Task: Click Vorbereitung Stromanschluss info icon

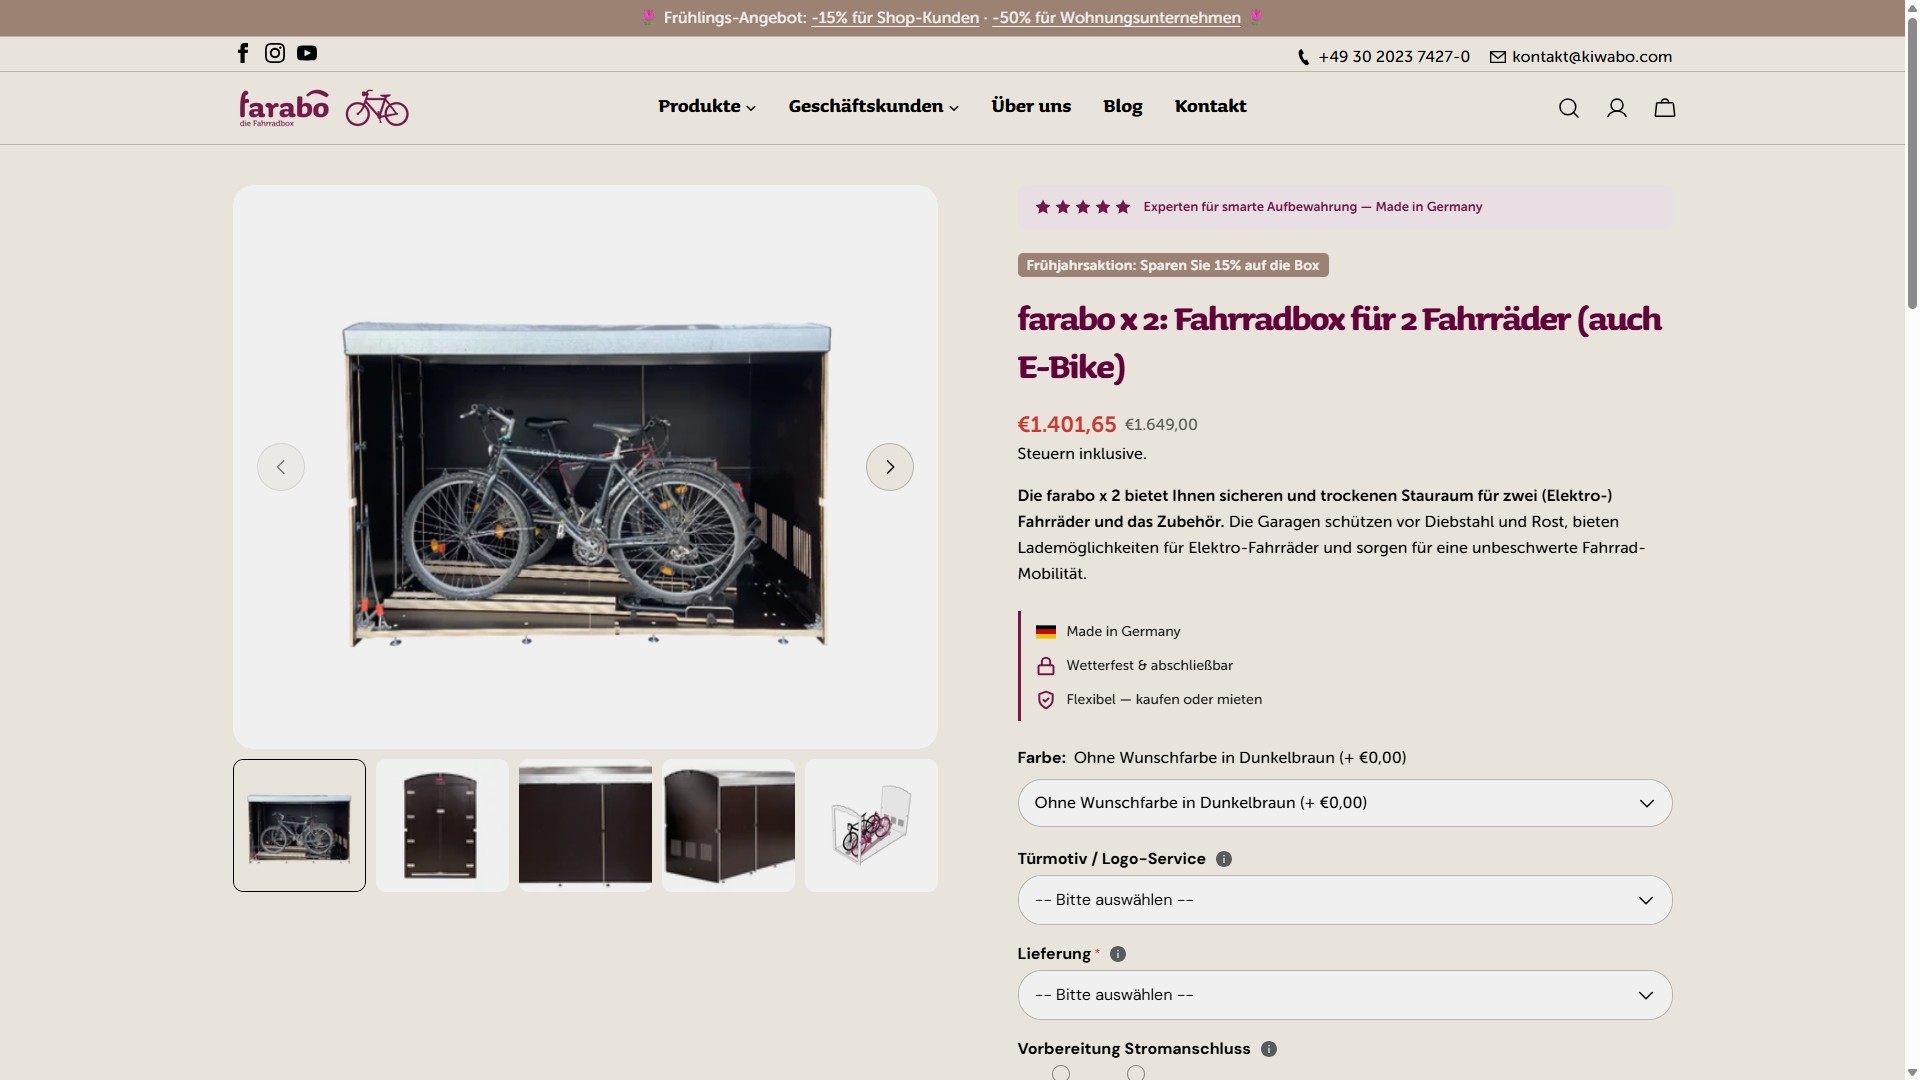Action: pyautogui.click(x=1269, y=1049)
